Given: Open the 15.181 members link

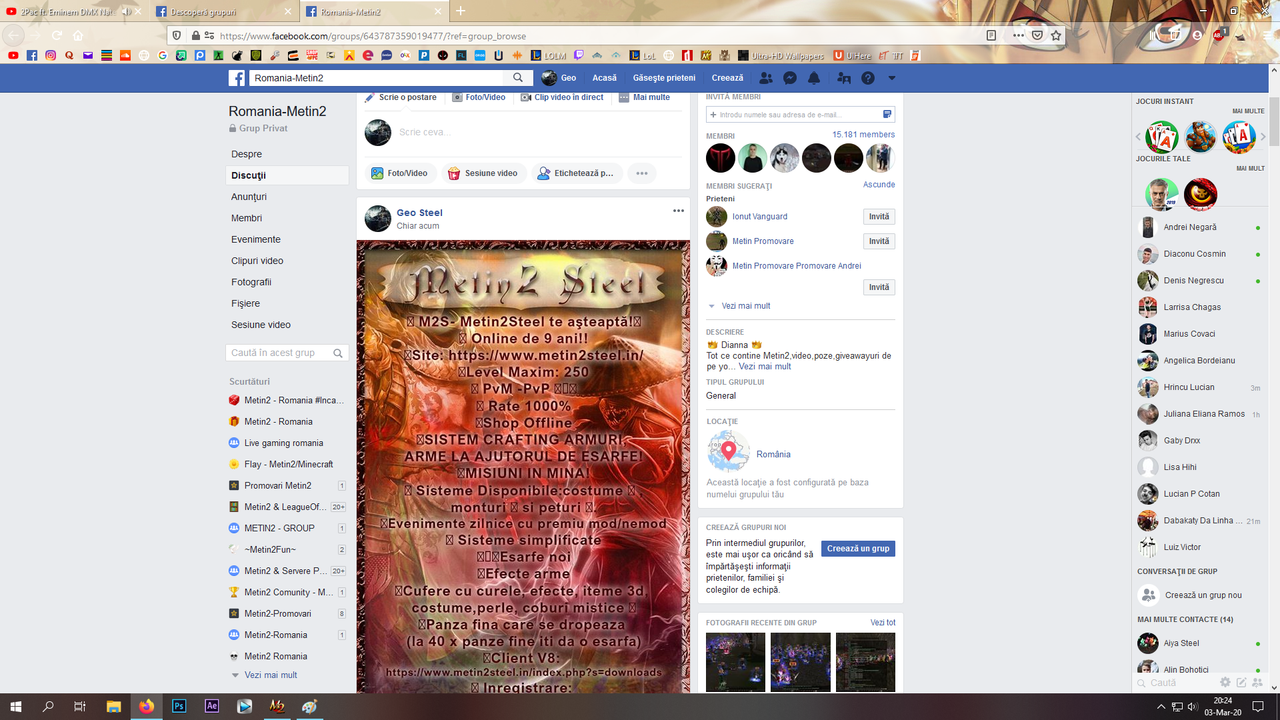Looking at the screenshot, I should tap(864, 135).
